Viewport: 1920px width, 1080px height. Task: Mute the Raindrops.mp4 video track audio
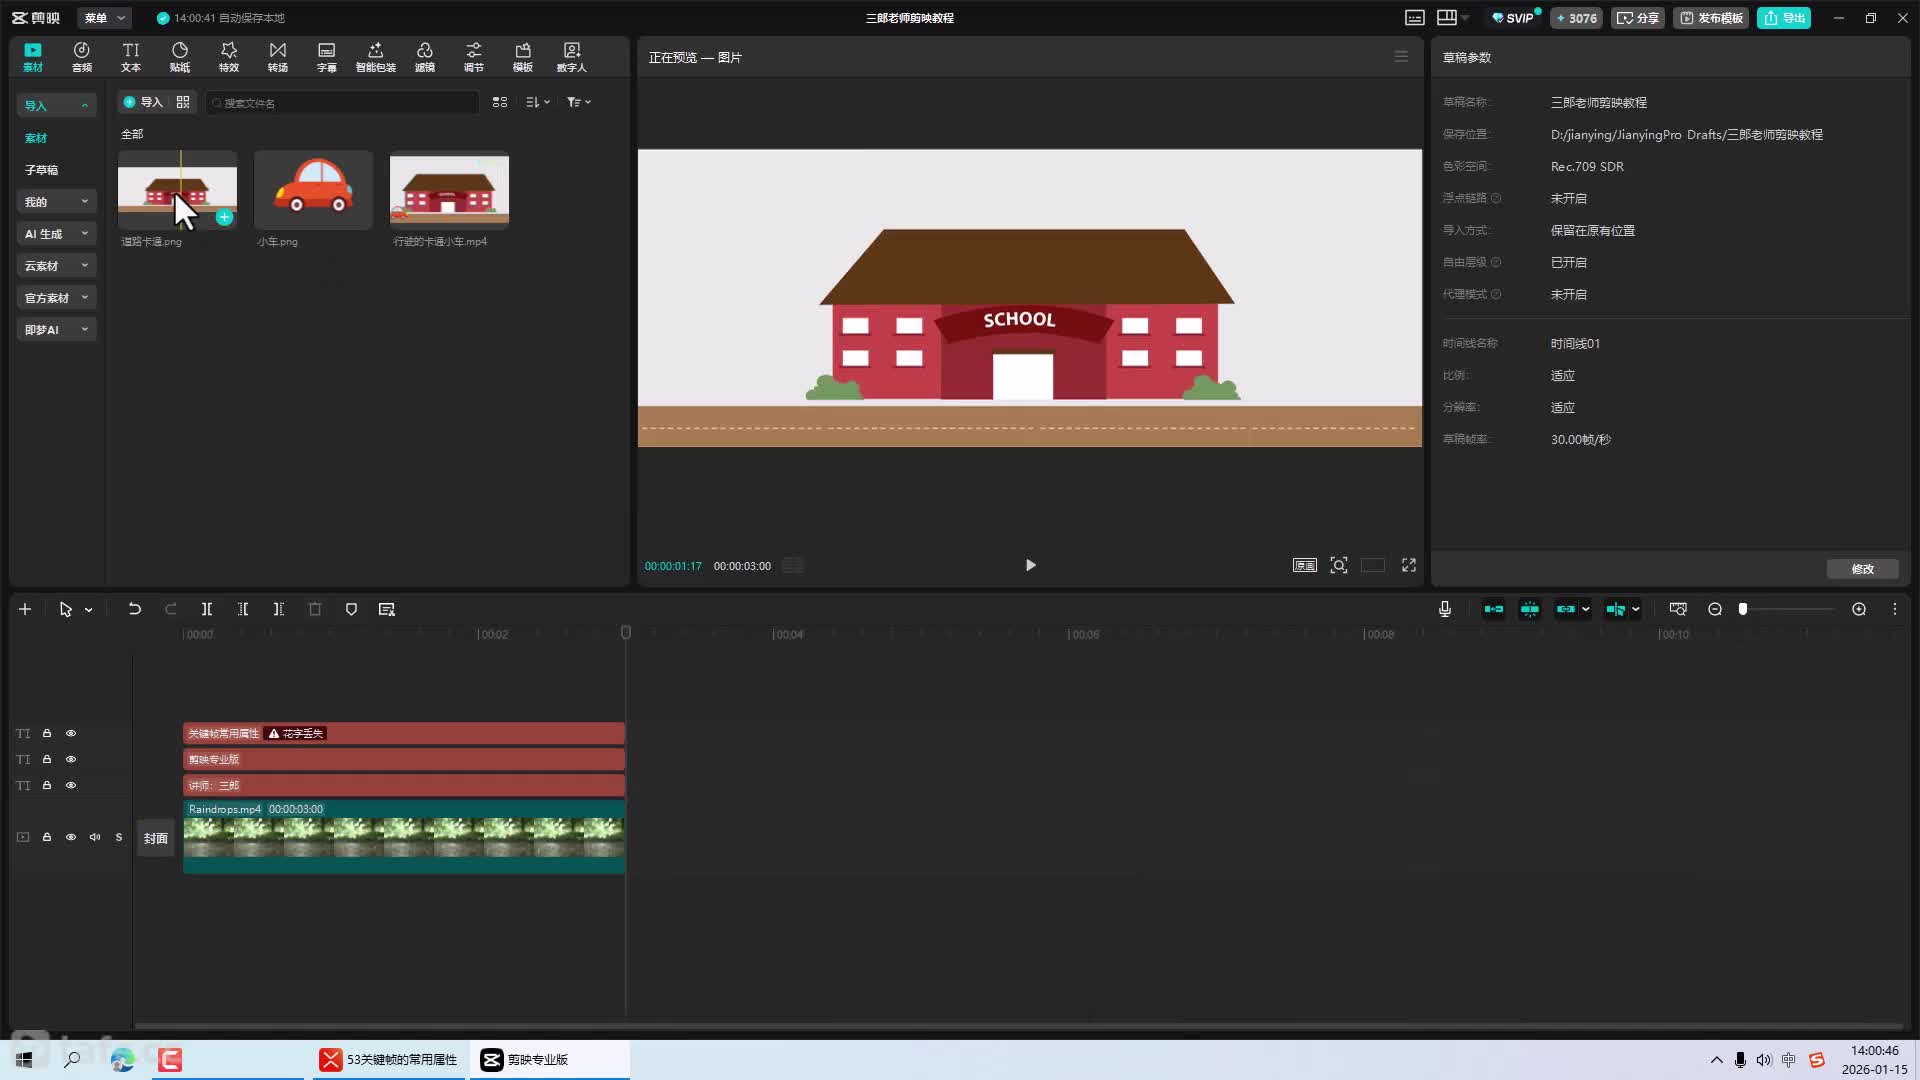95,837
